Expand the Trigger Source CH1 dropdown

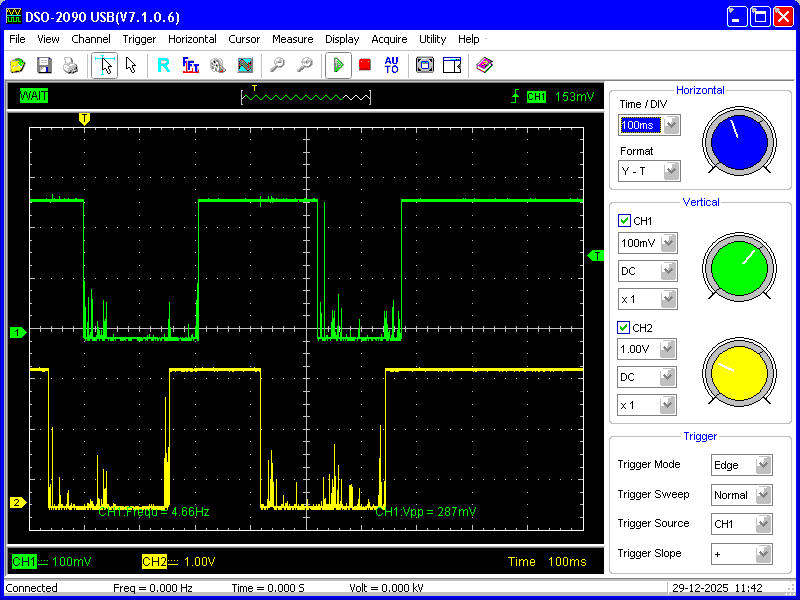(x=764, y=523)
